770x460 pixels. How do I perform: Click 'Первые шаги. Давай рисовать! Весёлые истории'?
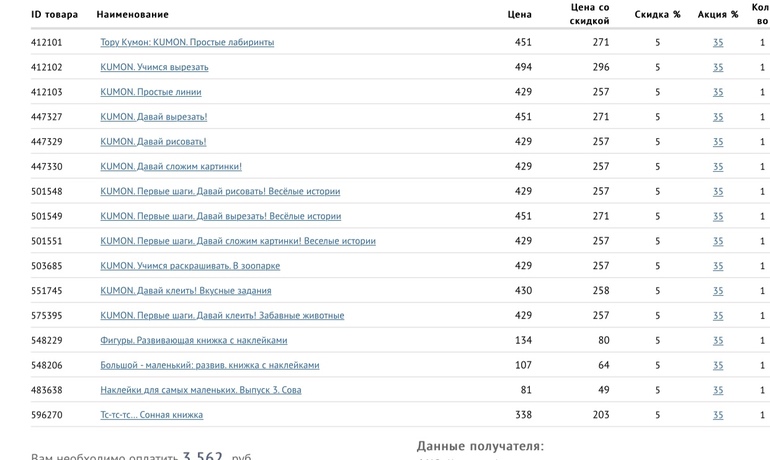(x=220, y=191)
